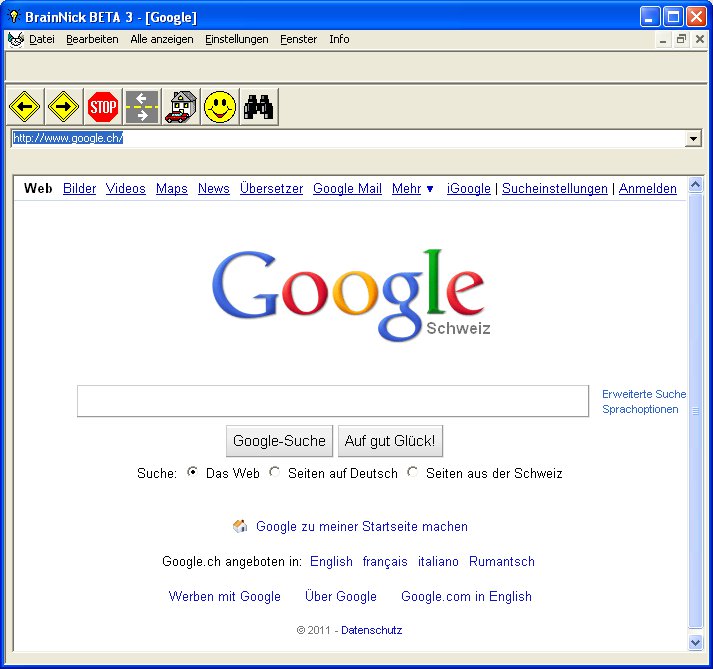The height and width of the screenshot is (669, 713).
Task: Open the Videos link
Action: [x=126, y=188]
